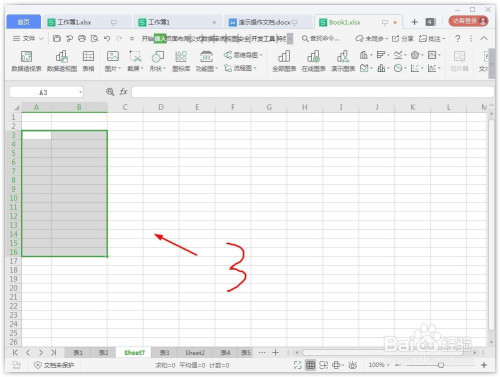Toggle normal grid view in status bar

[x=310, y=365]
